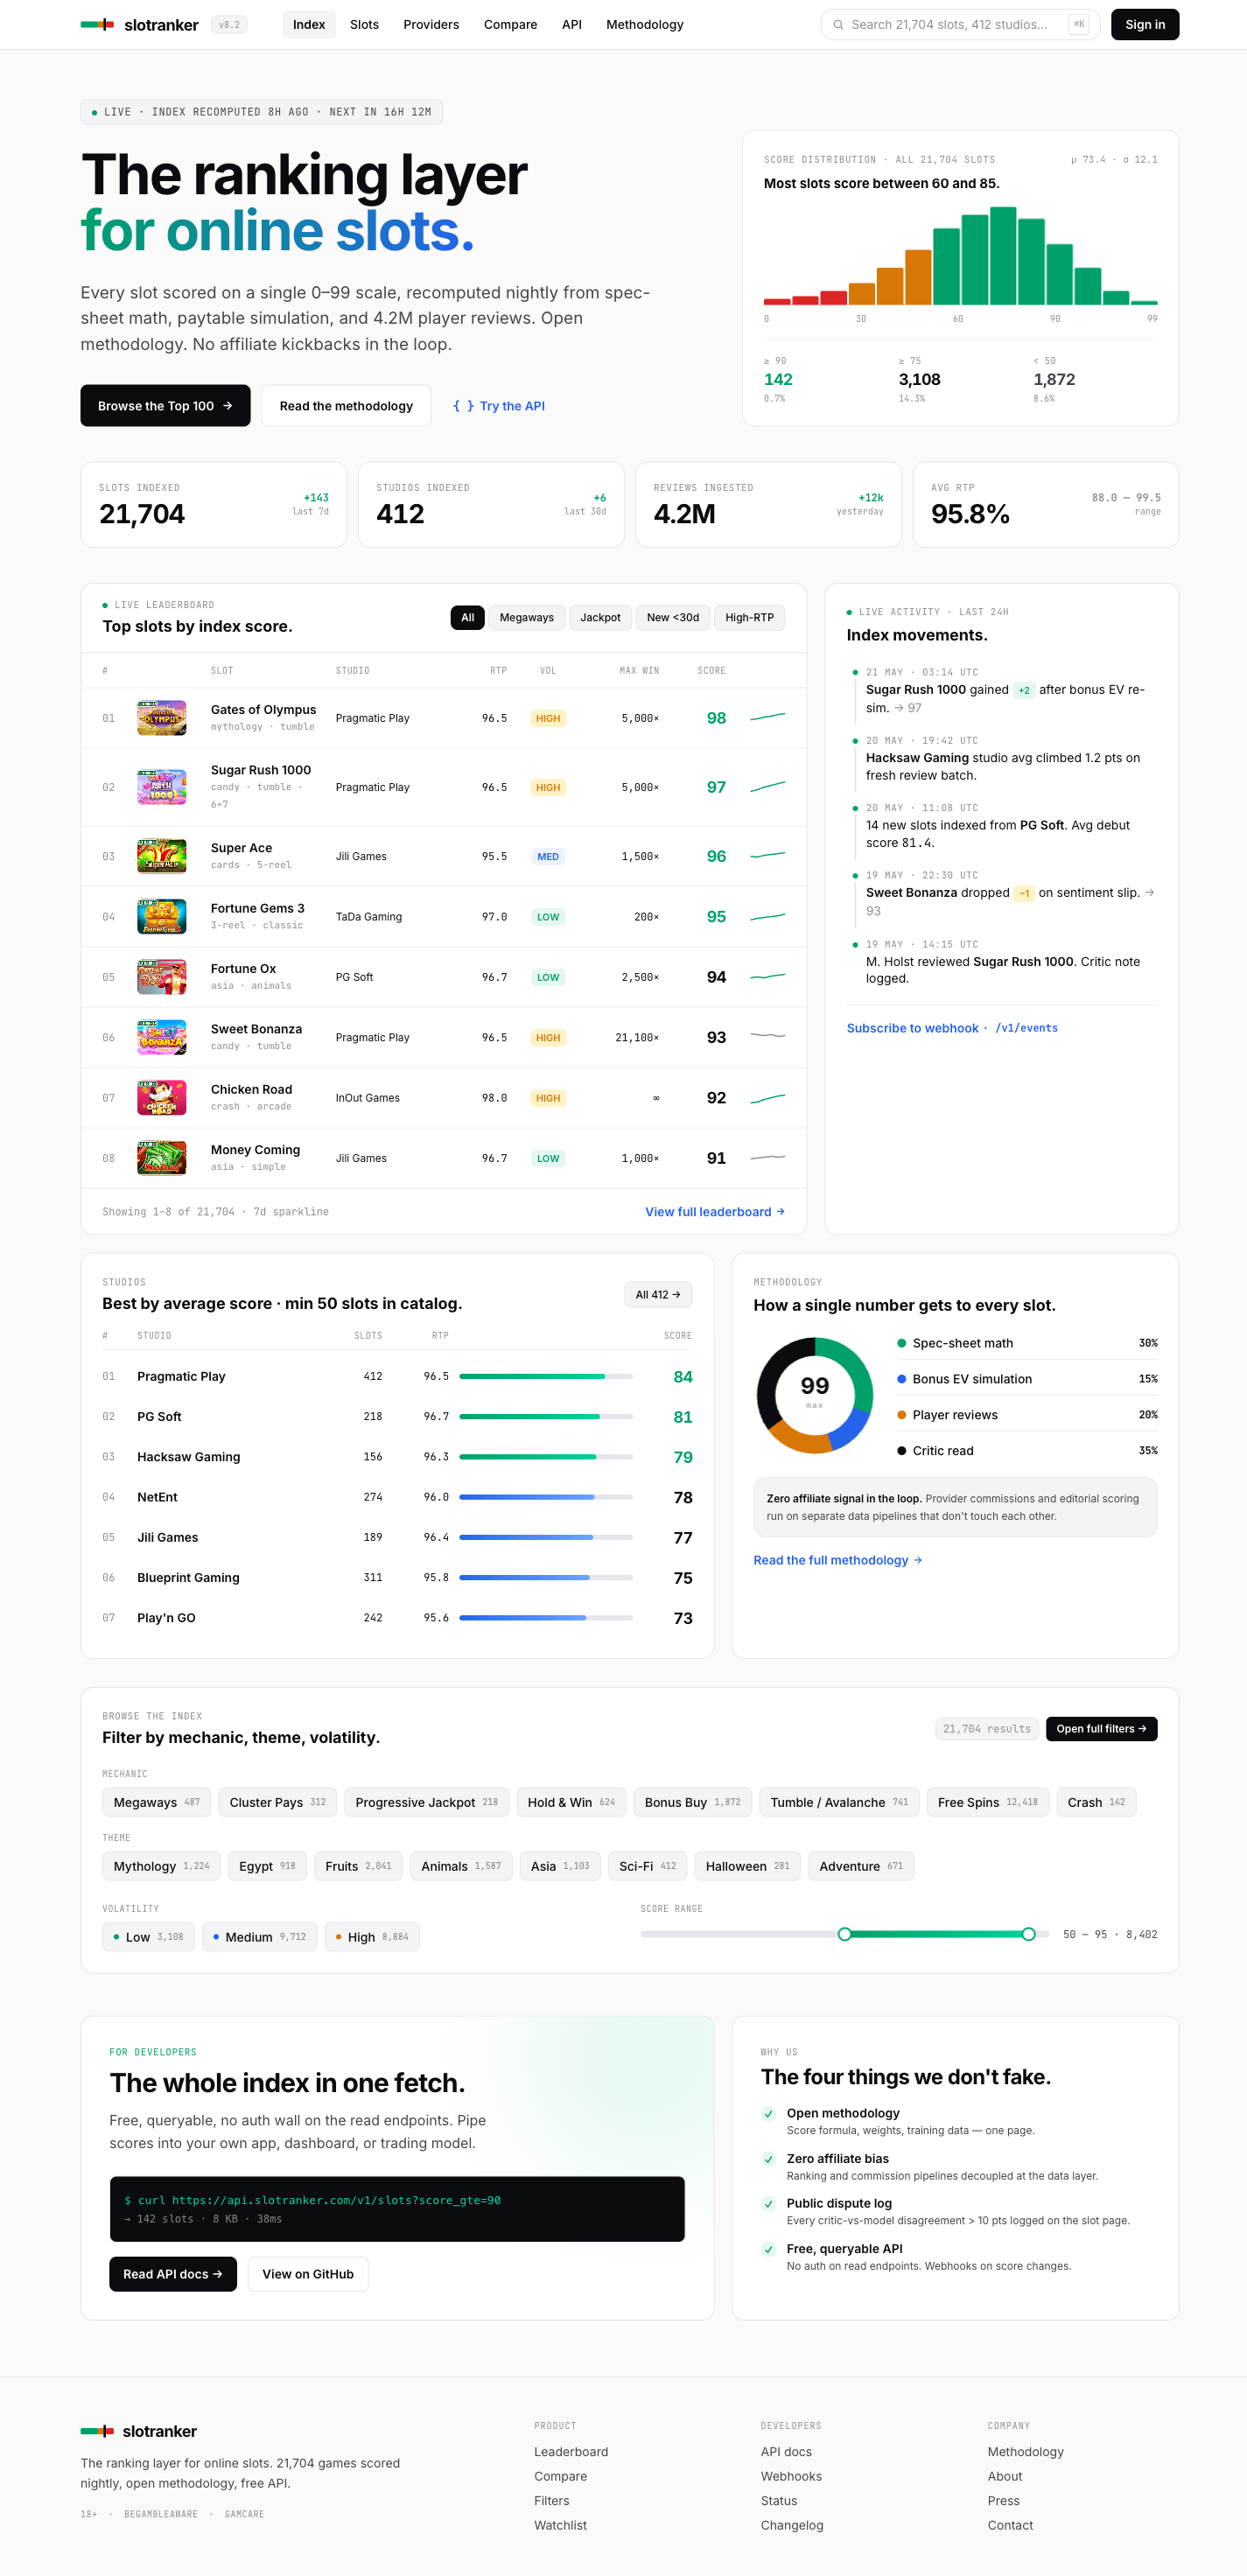Toggle Bonus Buy mechanic chip
This screenshot has height=2576, width=1247.
click(692, 1802)
